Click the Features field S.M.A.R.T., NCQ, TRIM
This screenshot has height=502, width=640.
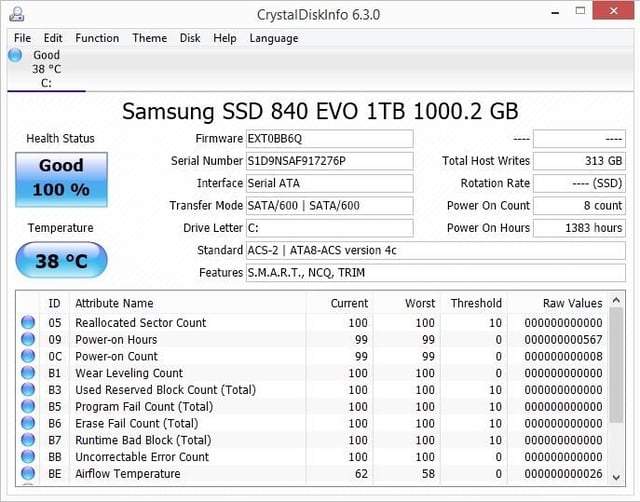click(436, 273)
